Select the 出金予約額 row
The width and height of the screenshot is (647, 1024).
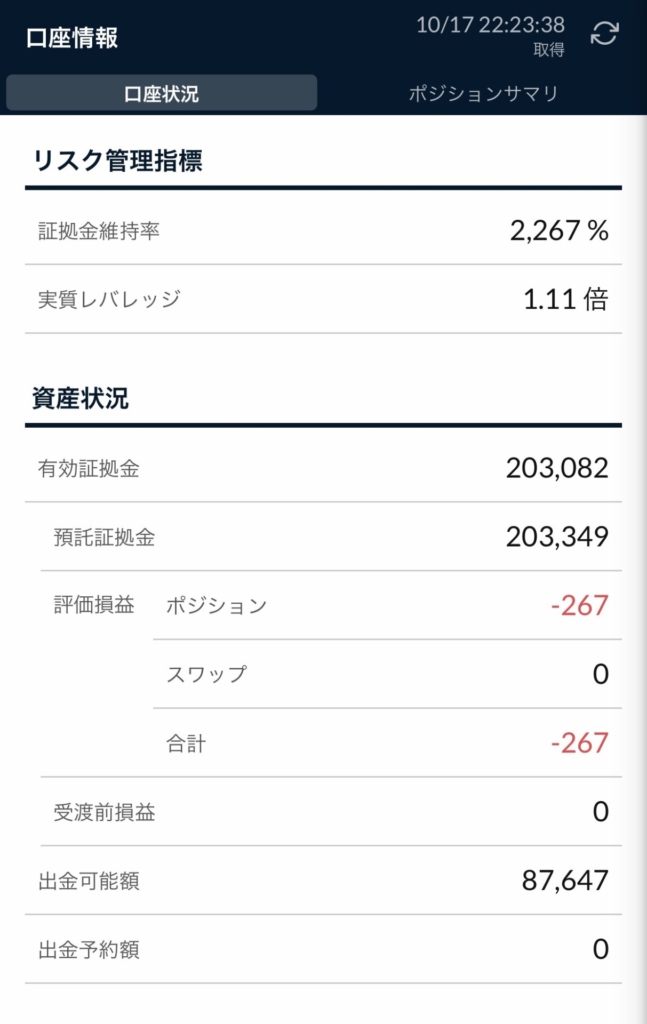[x=323, y=949]
